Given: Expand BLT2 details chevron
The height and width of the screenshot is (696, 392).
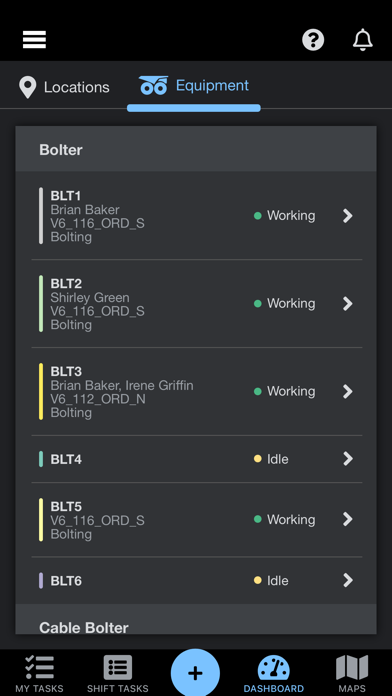Looking at the screenshot, I should click(x=348, y=304).
